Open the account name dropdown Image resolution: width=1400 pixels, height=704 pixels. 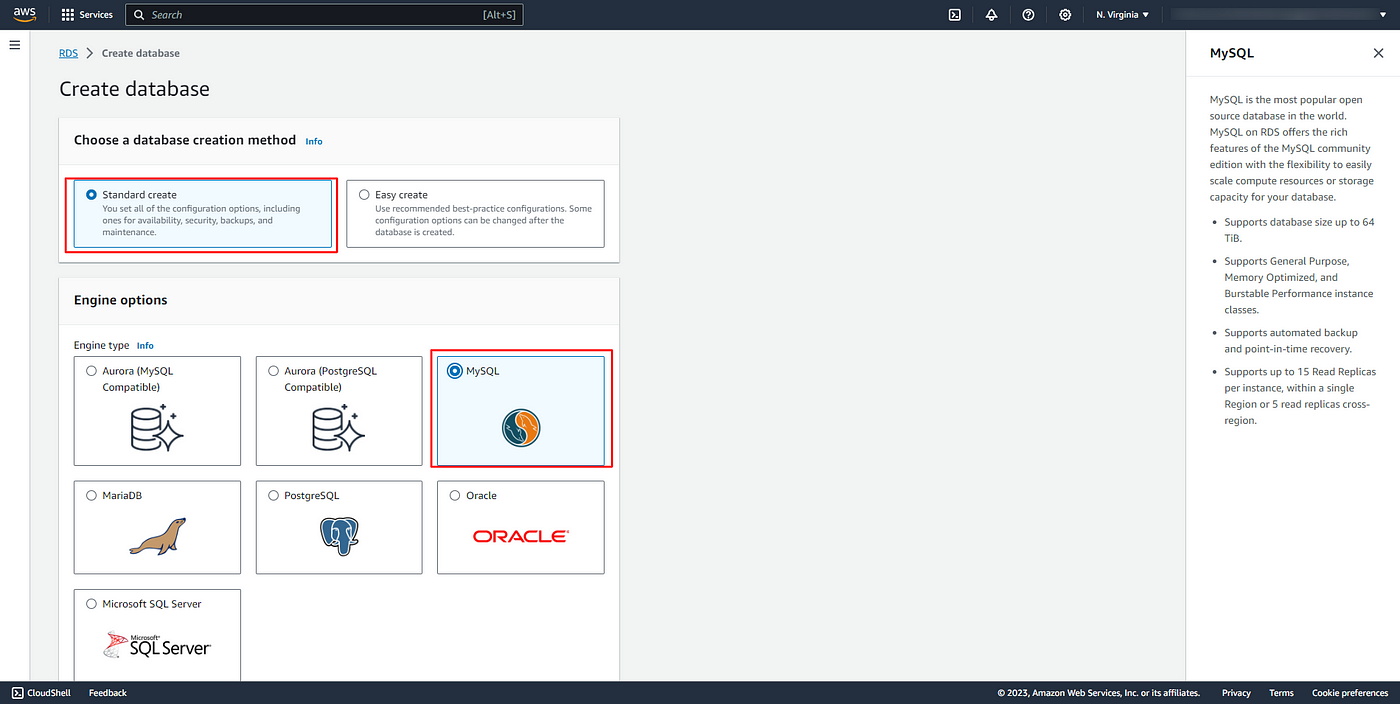tap(1280, 15)
